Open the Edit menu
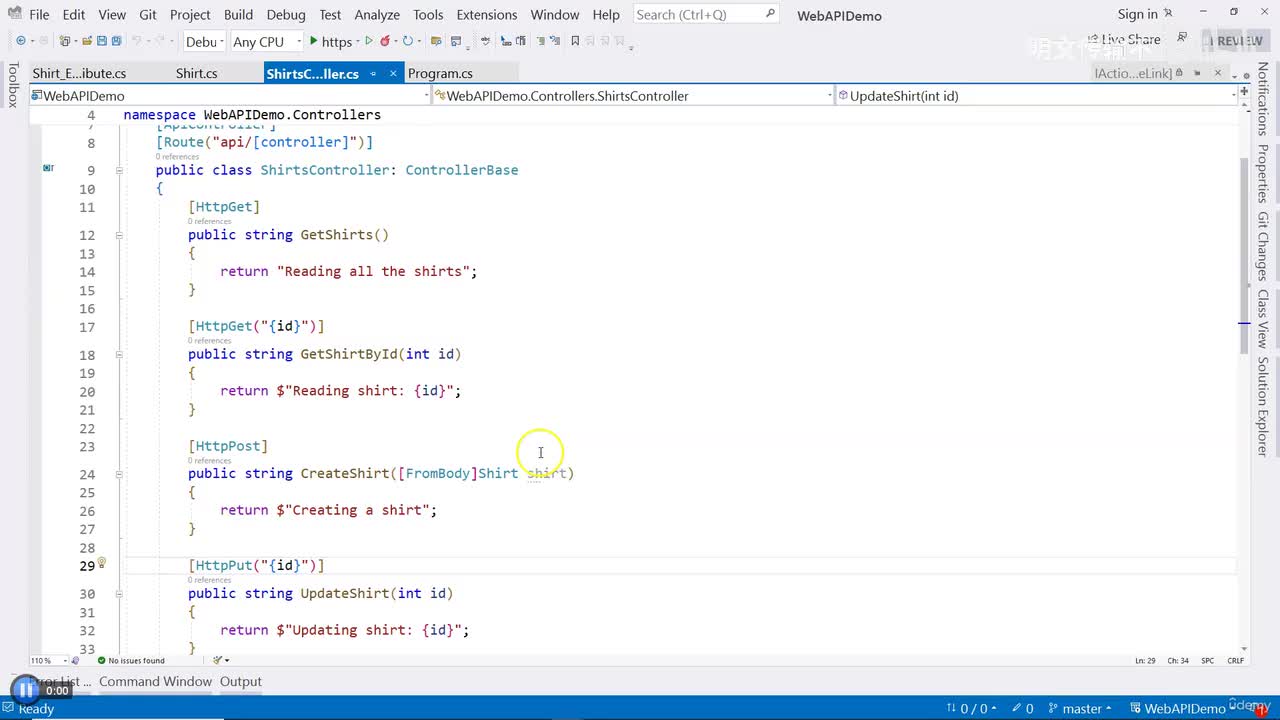Screen dimensions: 1280x720 [x=74, y=15]
